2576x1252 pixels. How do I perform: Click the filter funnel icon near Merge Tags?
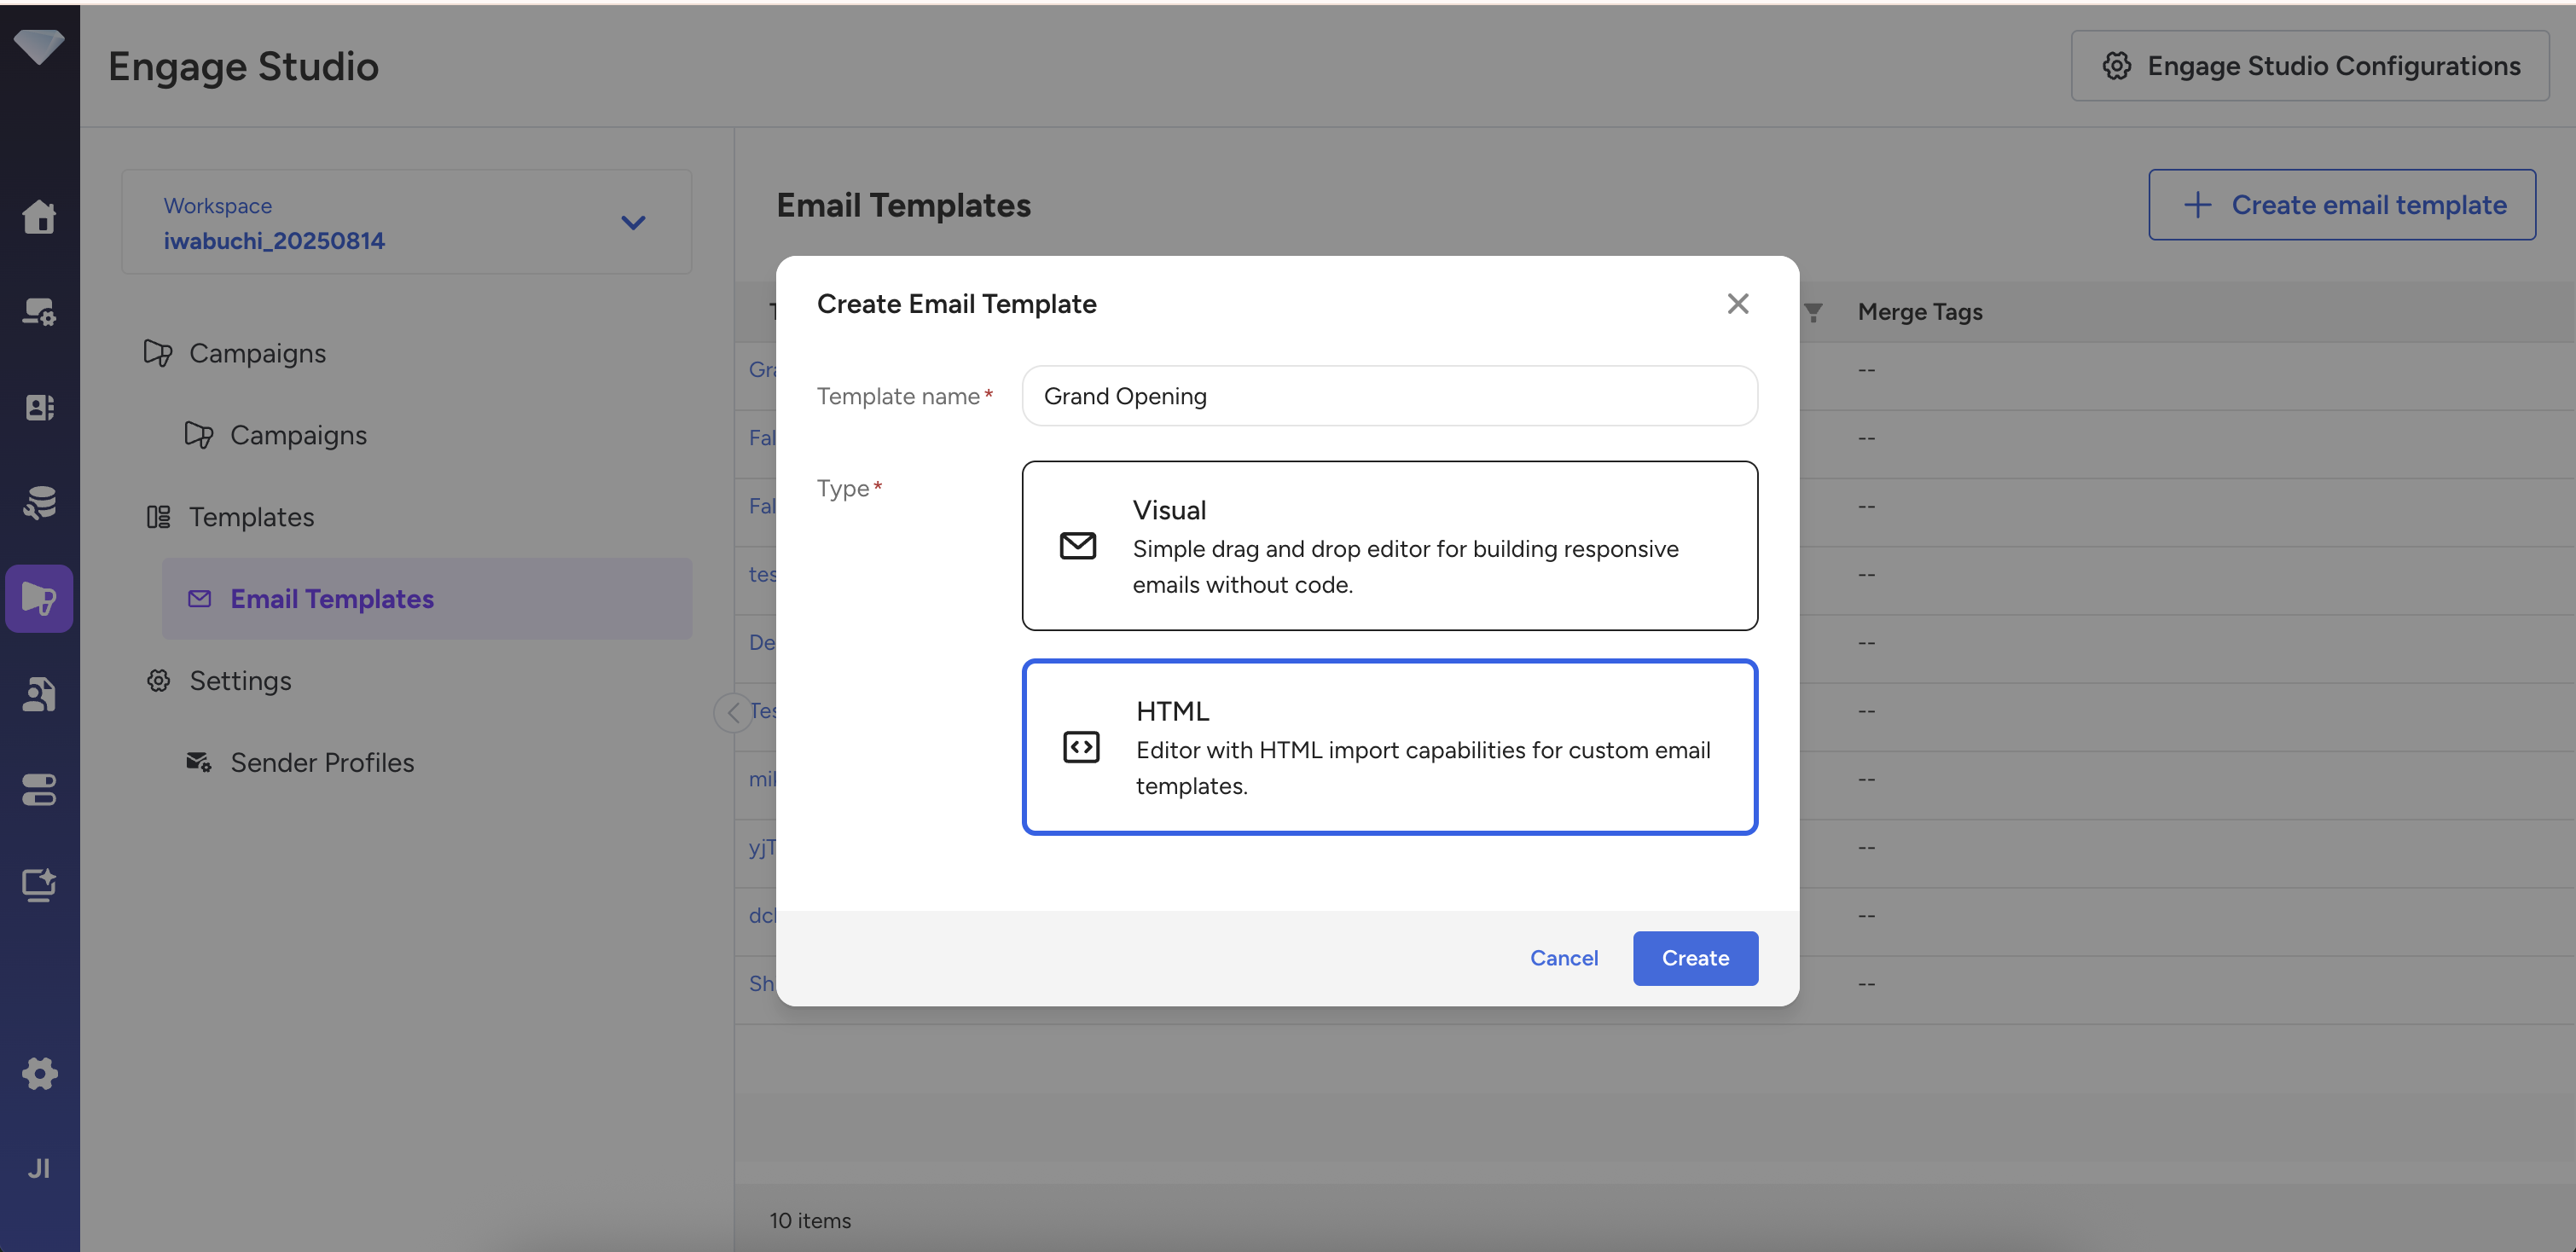1813,312
